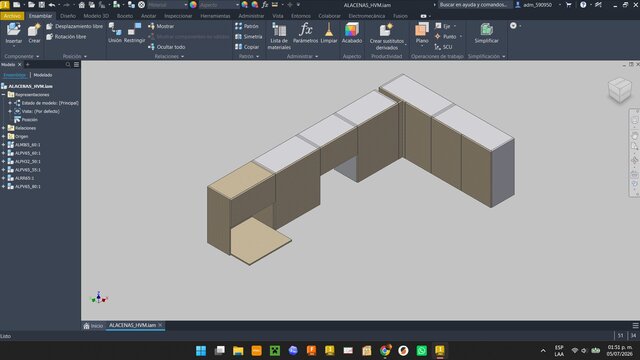Select the Patrón tool
This screenshot has width=640, height=360.
[247, 26]
